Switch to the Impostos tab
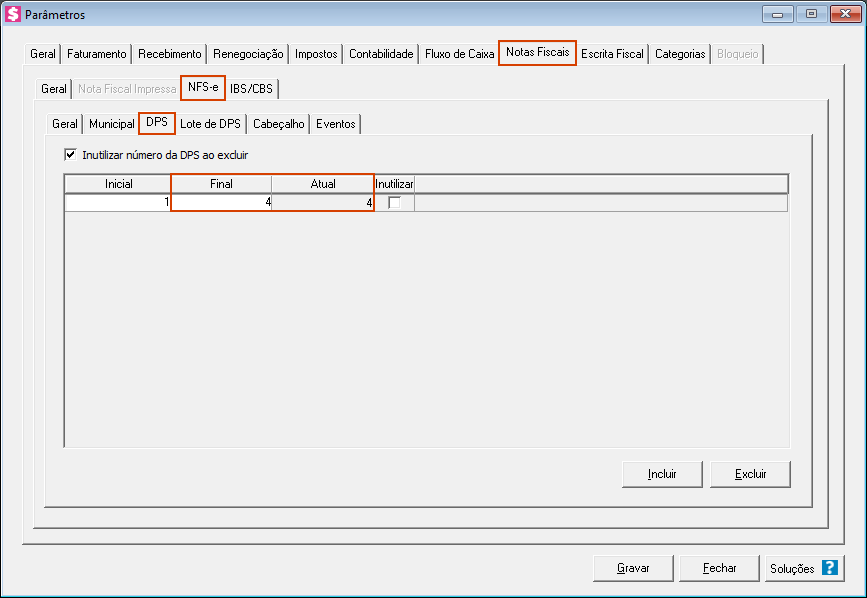Screen dimensions: 867x598 (x=316, y=54)
